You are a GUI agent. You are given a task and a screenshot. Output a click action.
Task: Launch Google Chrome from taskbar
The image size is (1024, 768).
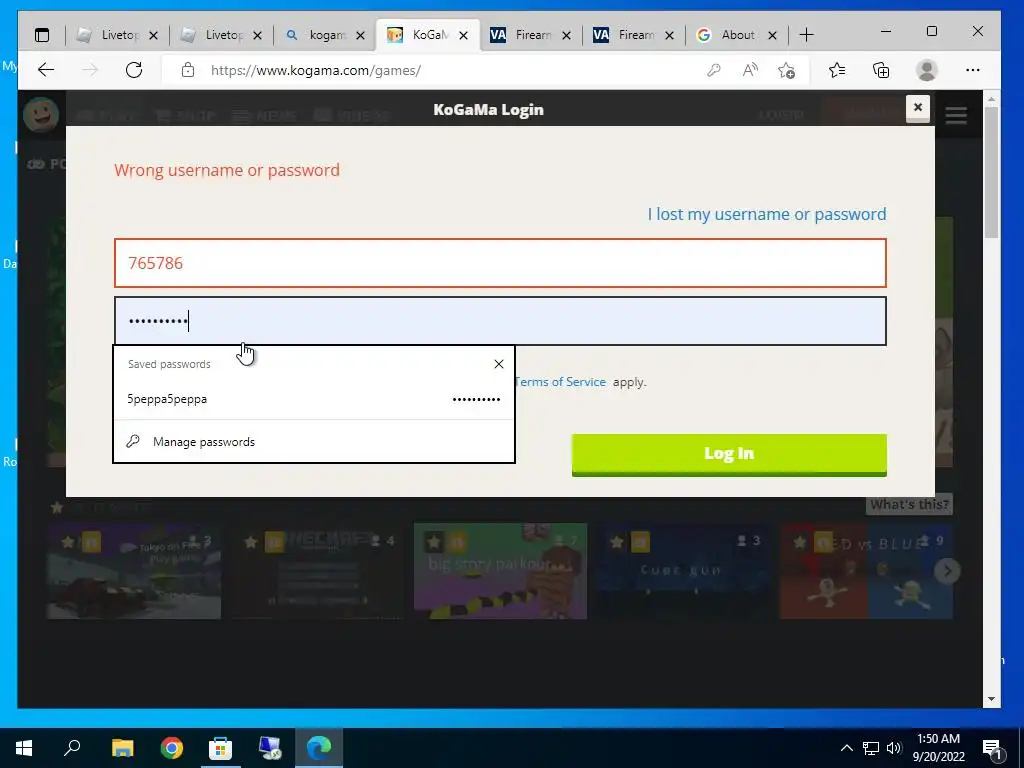(x=172, y=748)
